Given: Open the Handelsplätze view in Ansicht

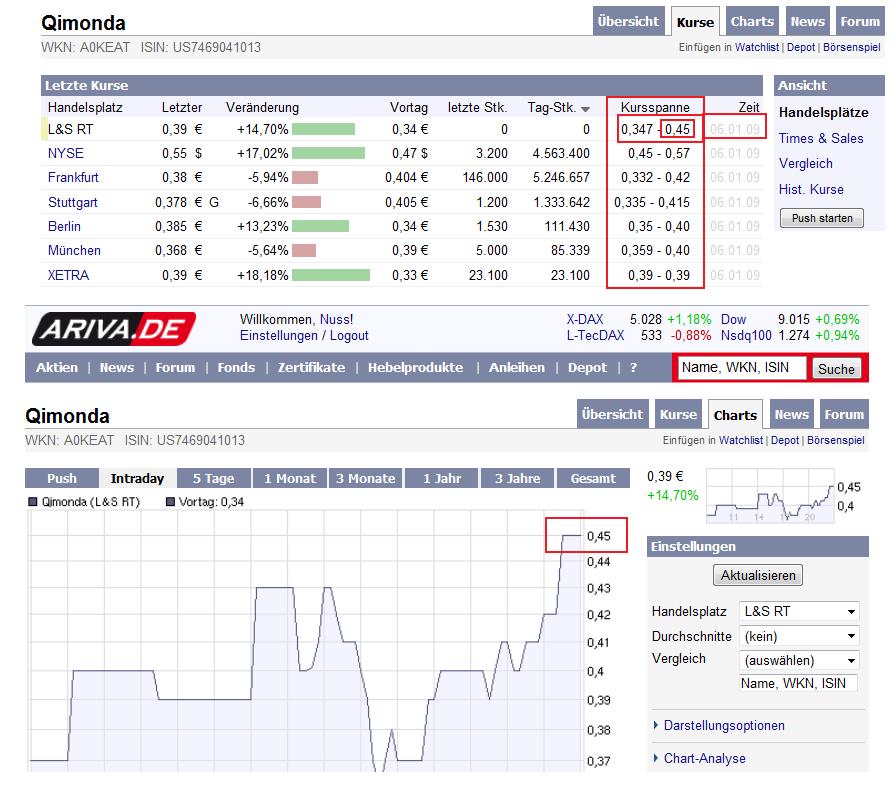Looking at the screenshot, I should pyautogui.click(x=824, y=112).
